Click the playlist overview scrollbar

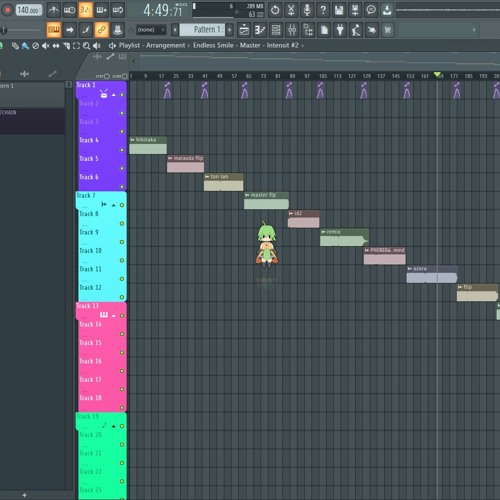tap(319, 61)
